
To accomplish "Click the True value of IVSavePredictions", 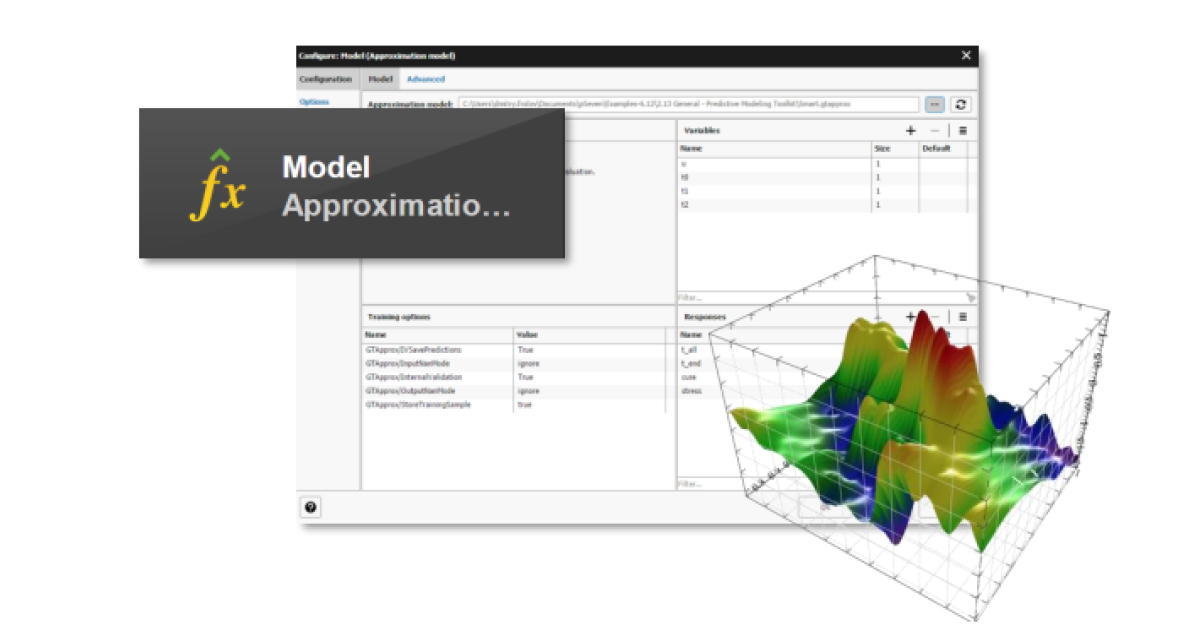I will pyautogui.click(x=525, y=350).
